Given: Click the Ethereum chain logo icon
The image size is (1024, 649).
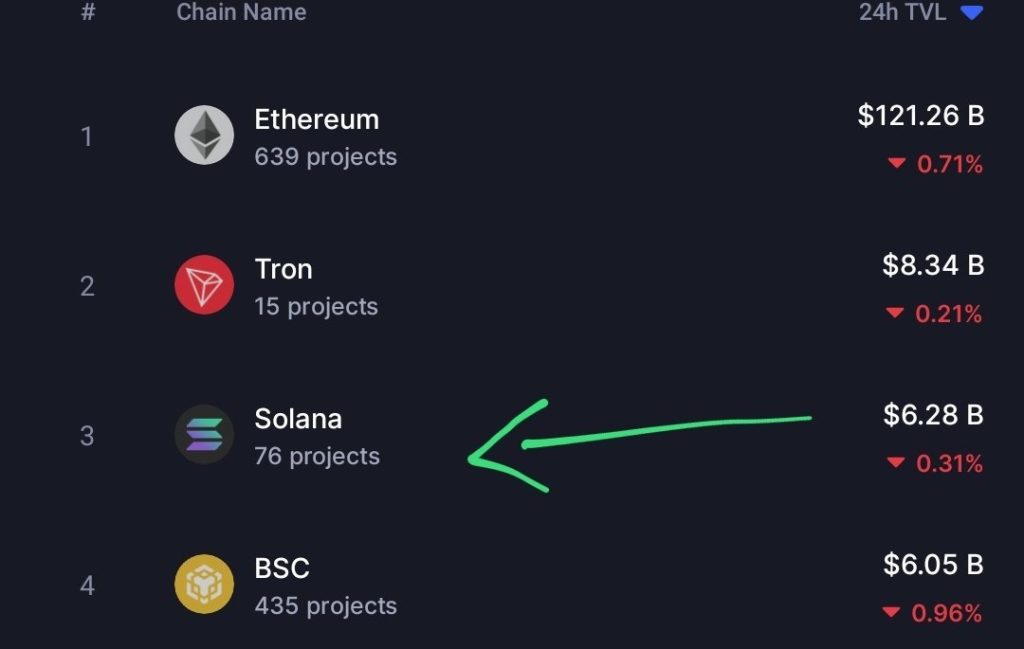Looking at the screenshot, I should 204,135.
